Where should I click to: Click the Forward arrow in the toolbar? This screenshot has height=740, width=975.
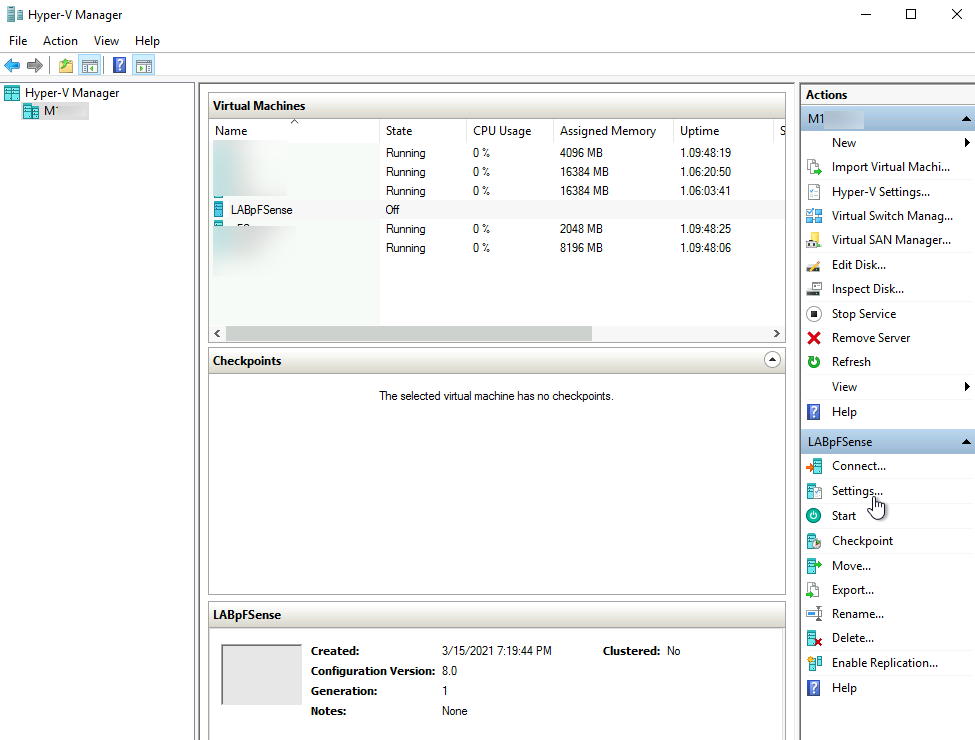click(x=35, y=65)
